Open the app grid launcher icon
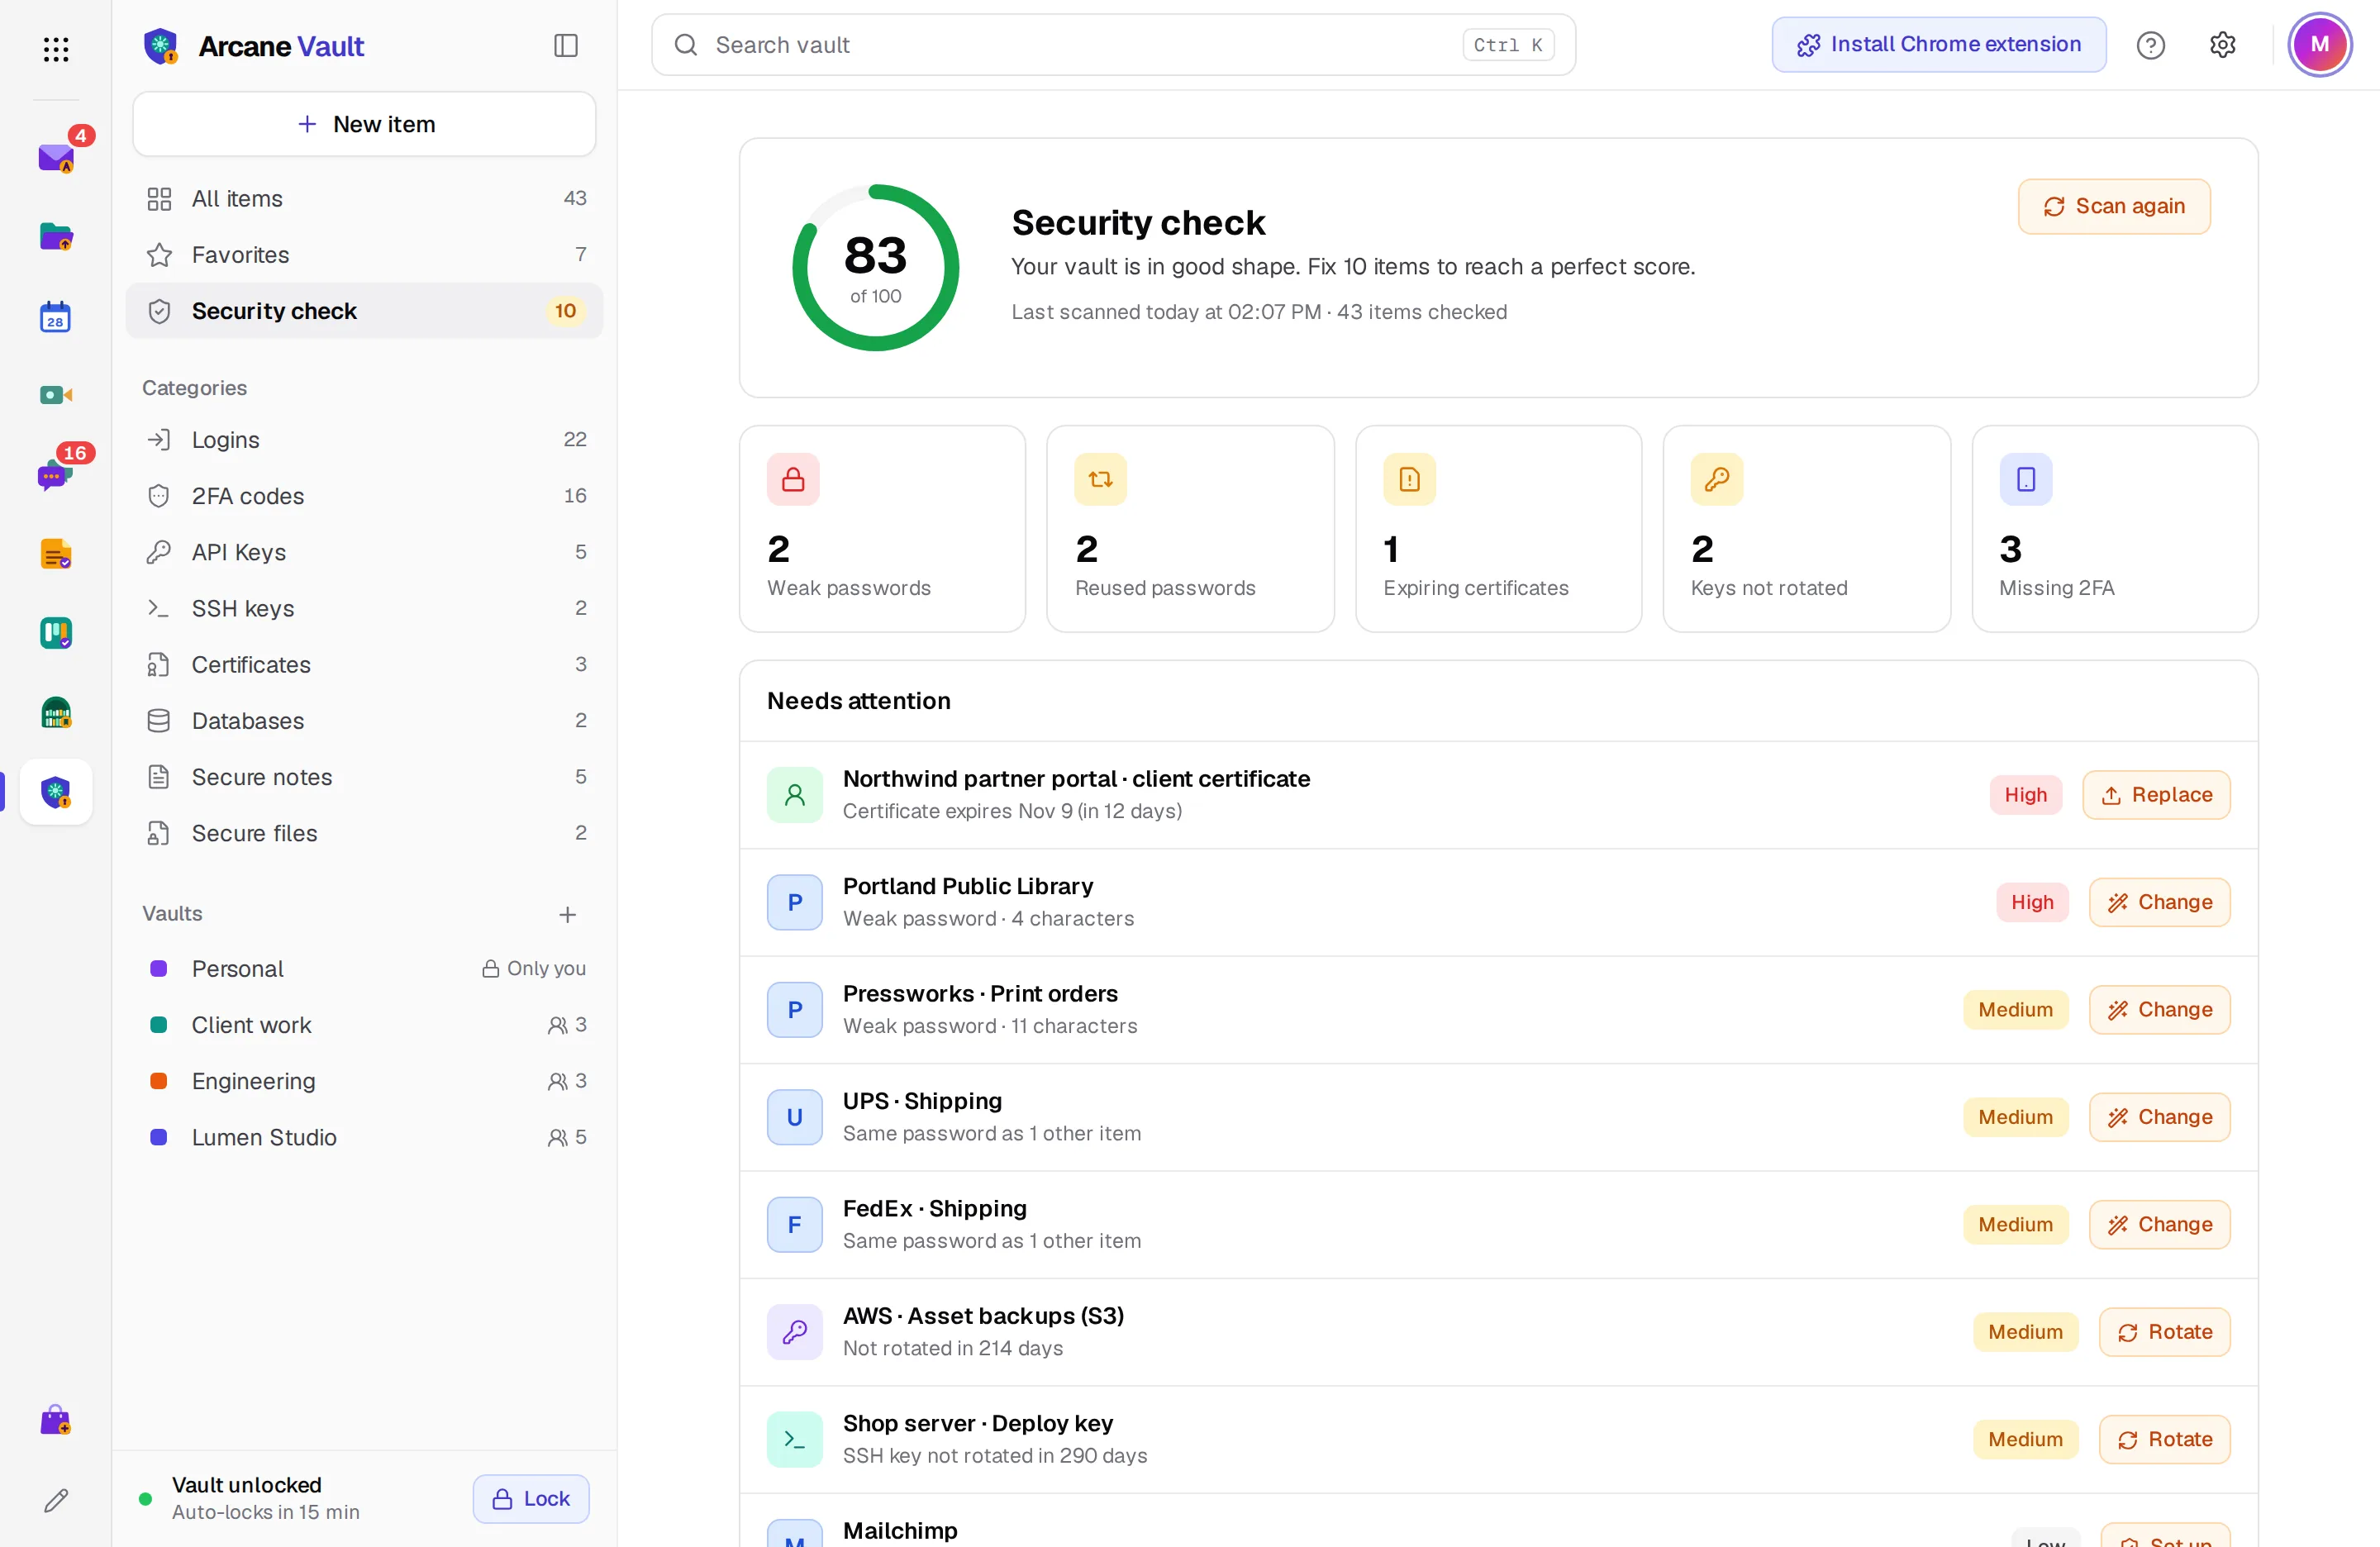The height and width of the screenshot is (1547, 2380). point(56,48)
